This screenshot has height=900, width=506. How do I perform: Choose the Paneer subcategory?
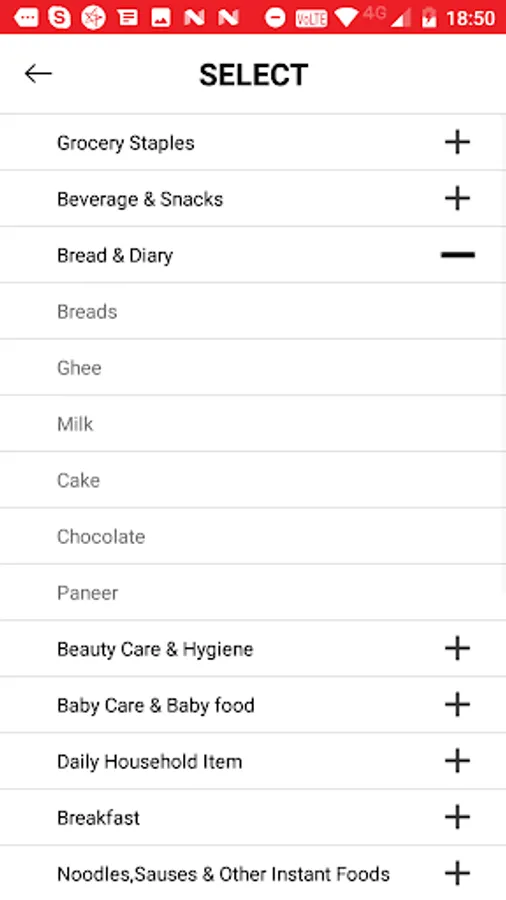(253, 592)
